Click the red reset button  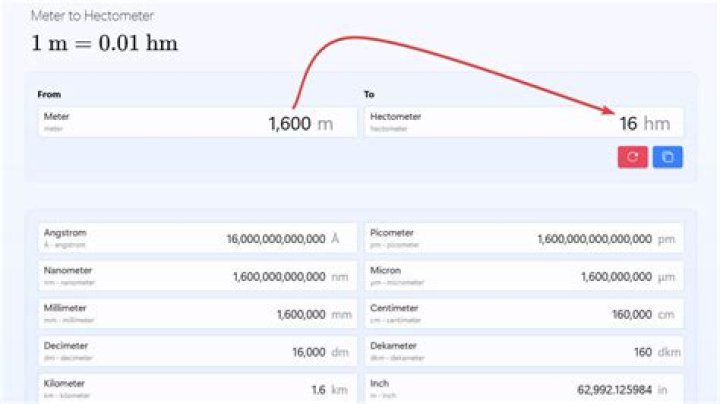click(632, 157)
